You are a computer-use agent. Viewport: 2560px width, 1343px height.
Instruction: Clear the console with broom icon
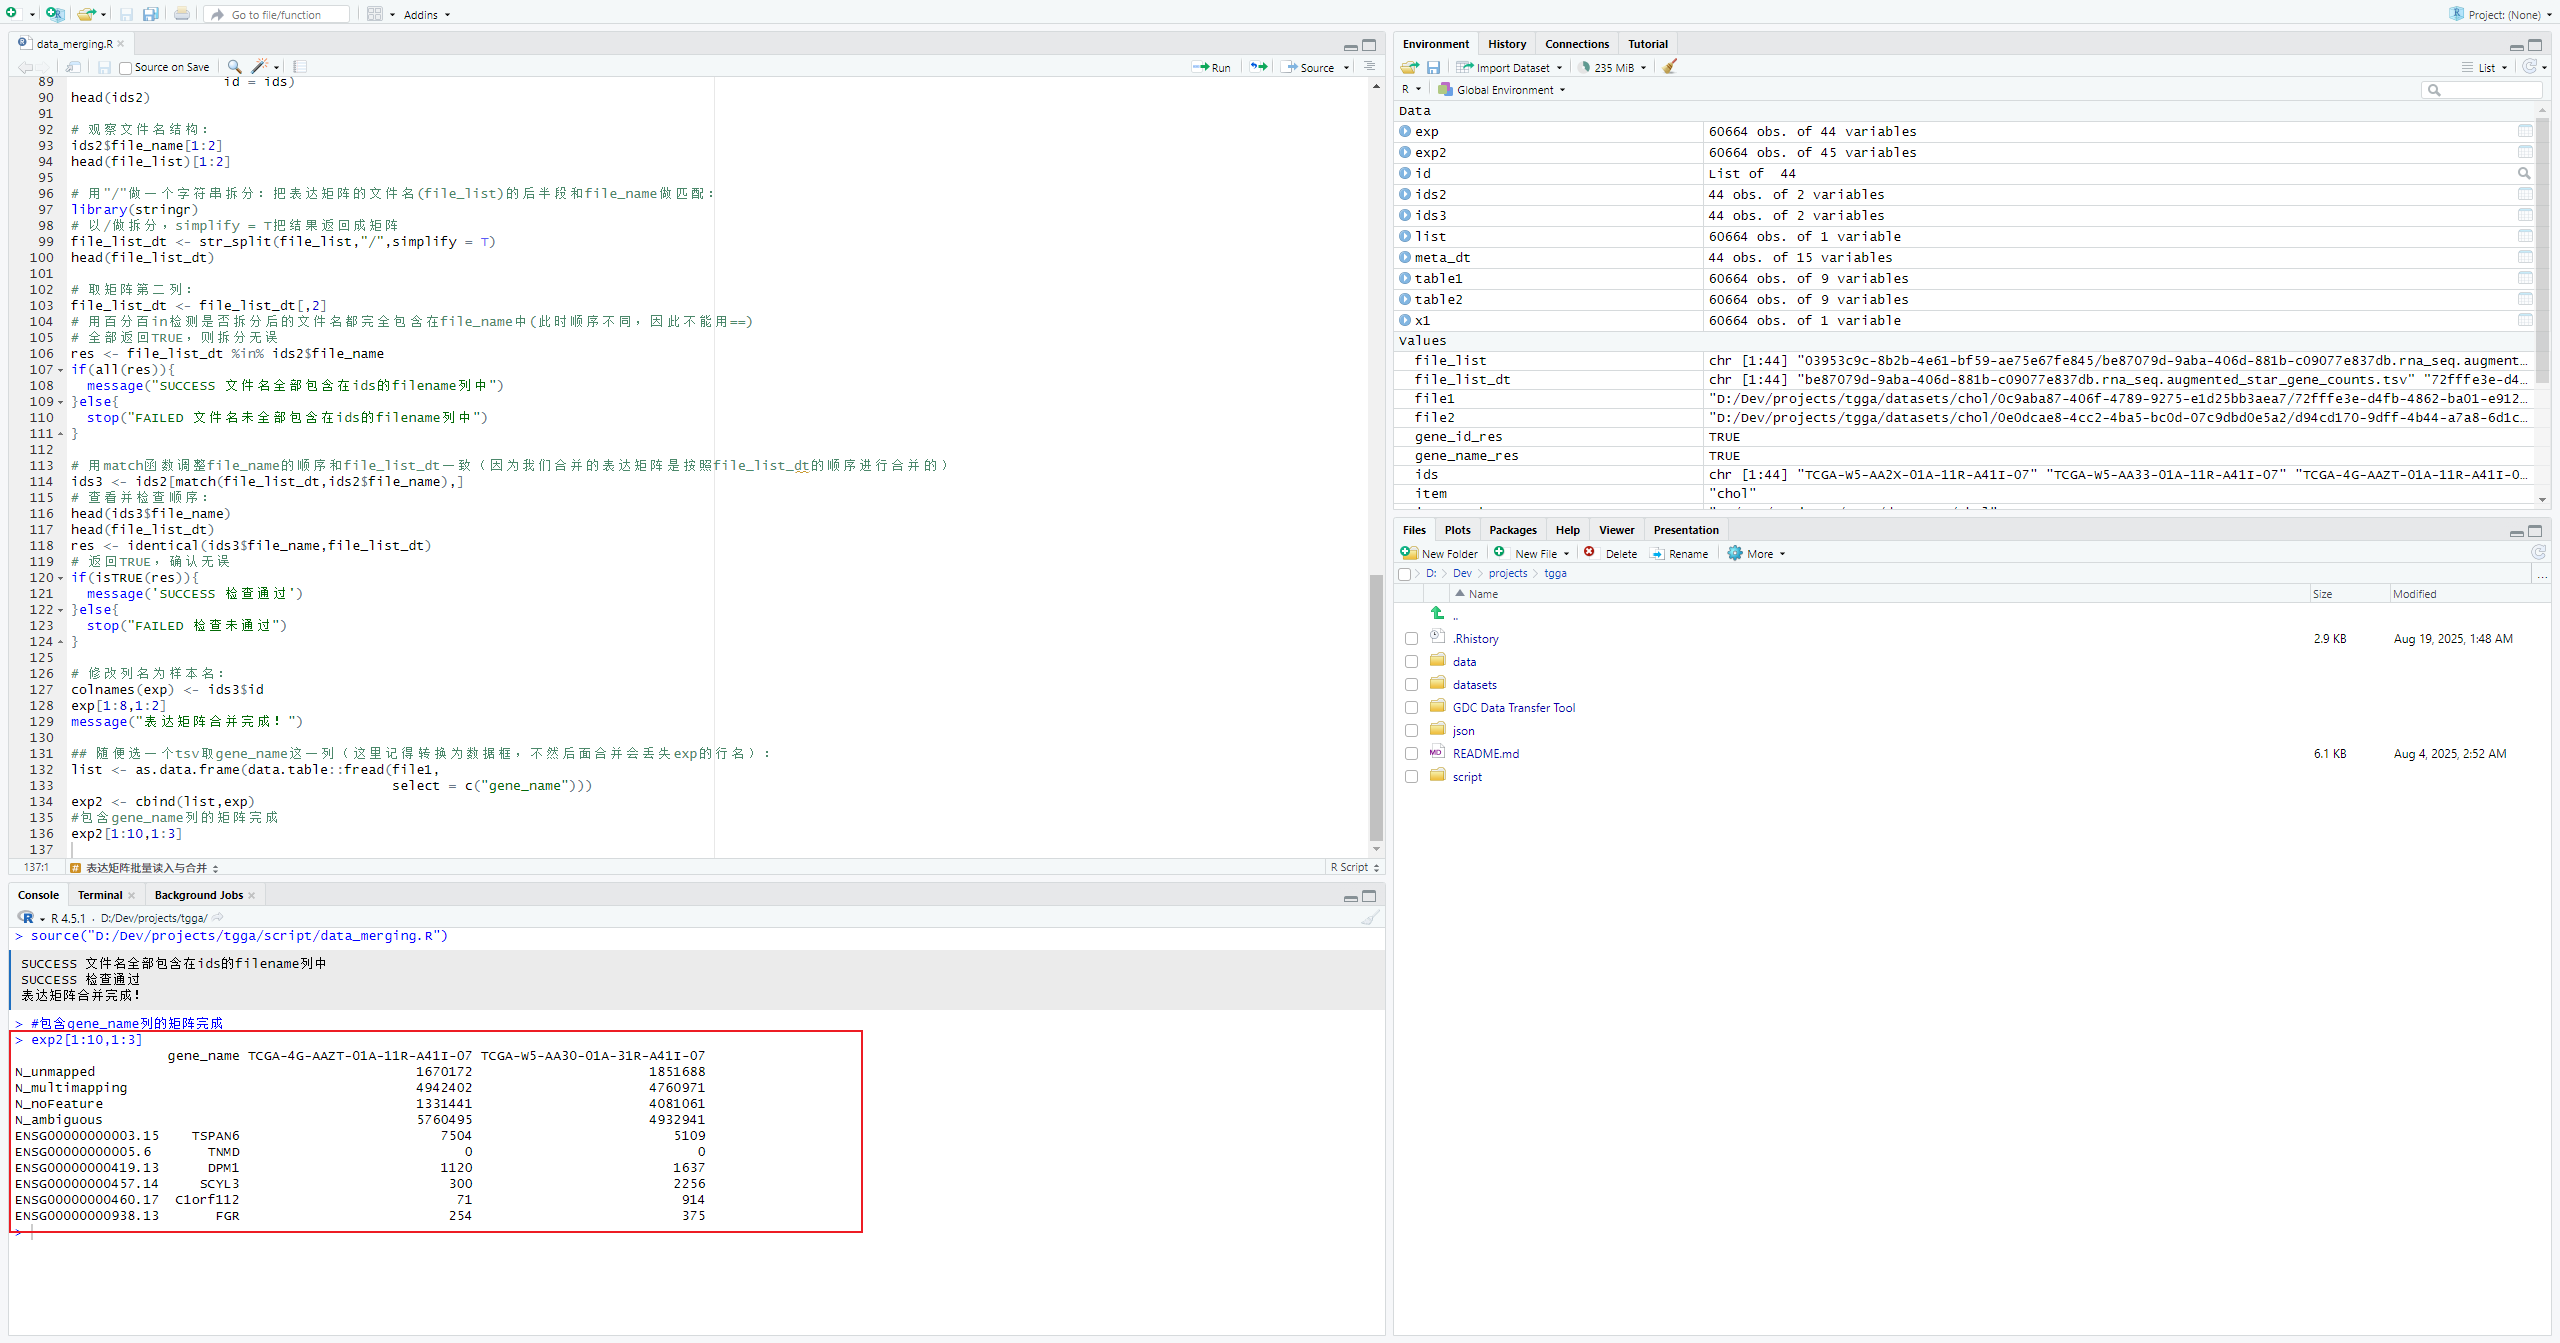[1370, 917]
